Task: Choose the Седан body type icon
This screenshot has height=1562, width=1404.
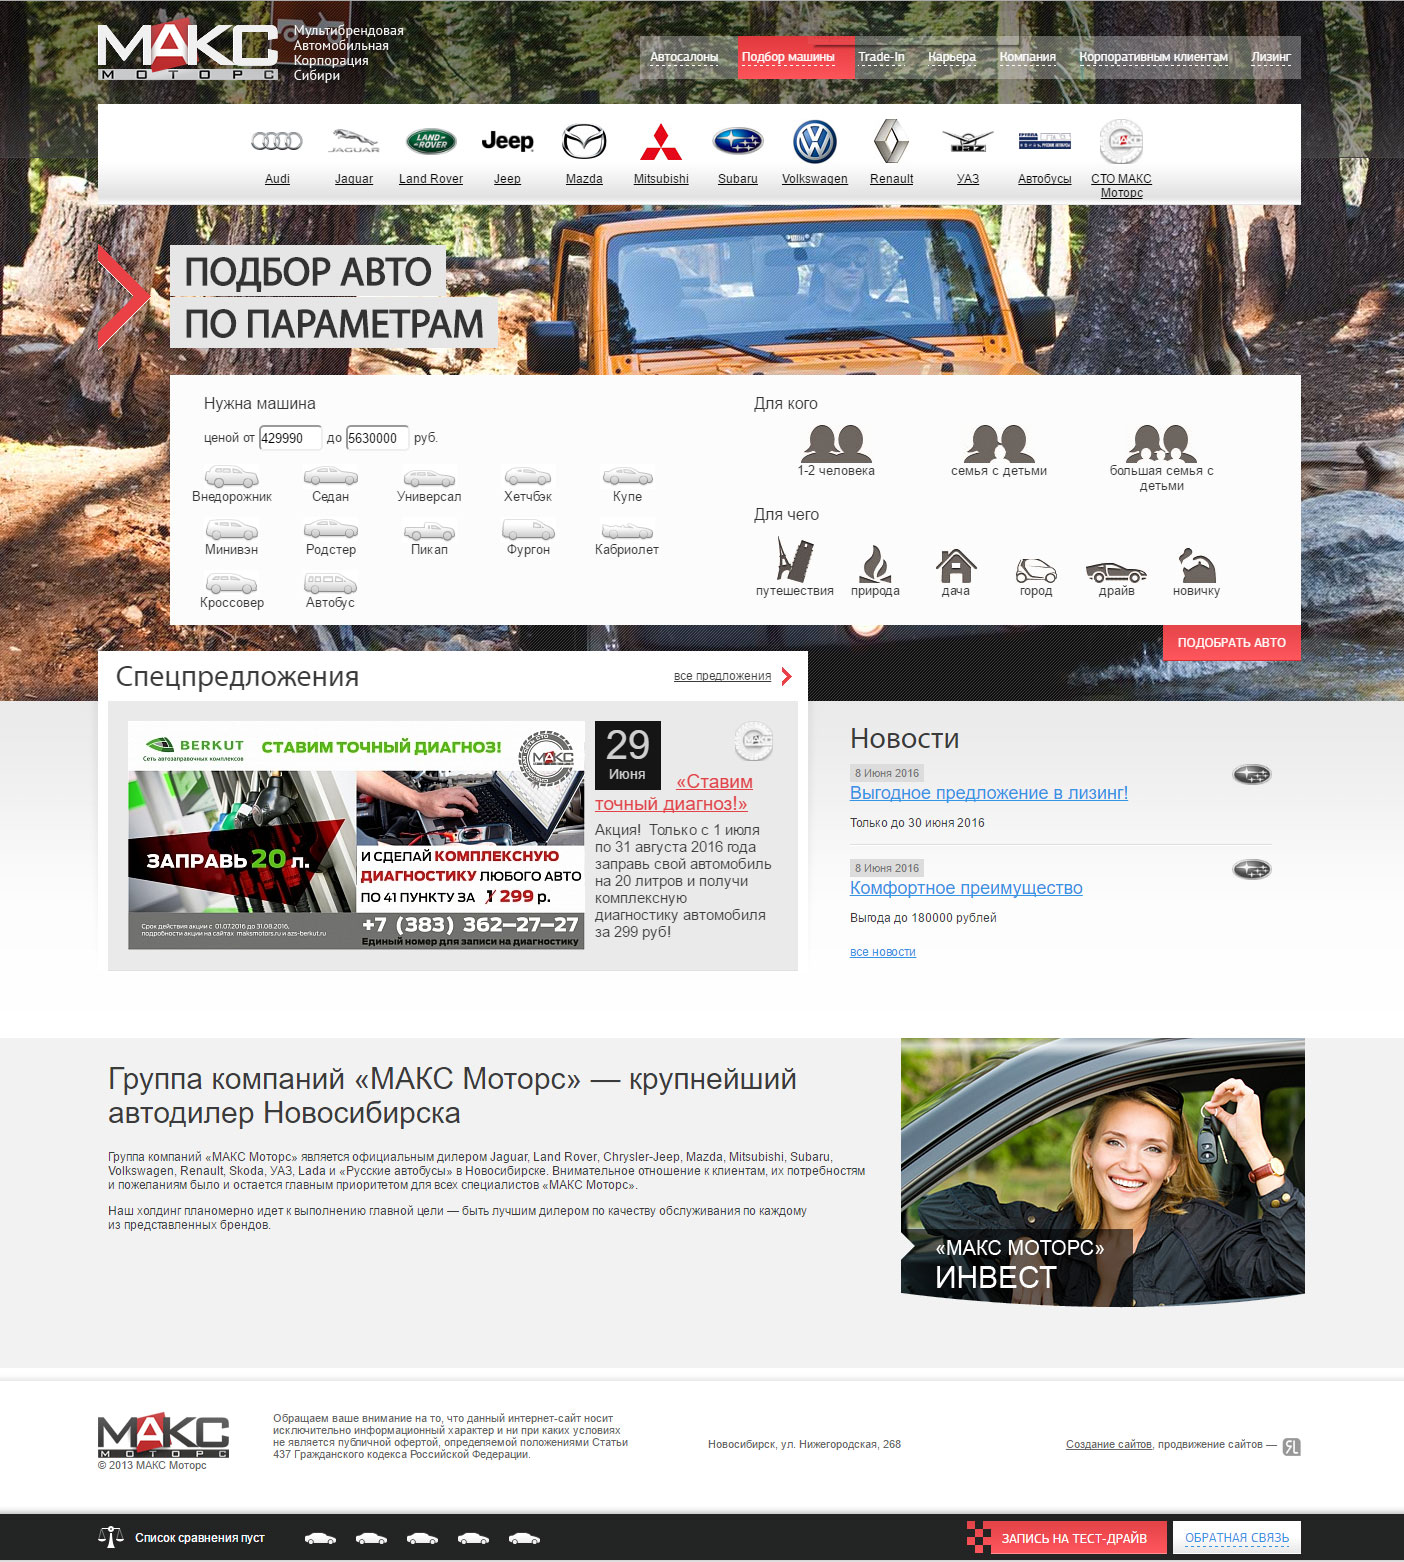Action: [x=331, y=476]
